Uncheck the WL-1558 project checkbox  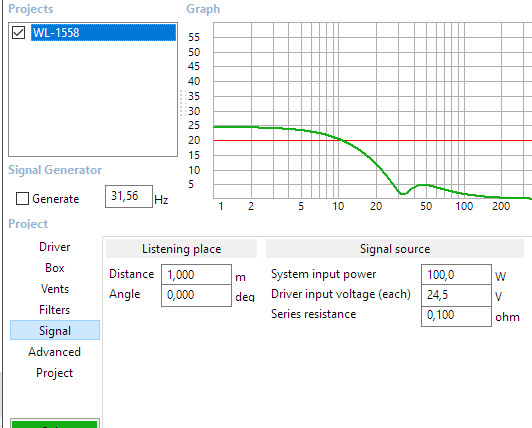point(18,33)
